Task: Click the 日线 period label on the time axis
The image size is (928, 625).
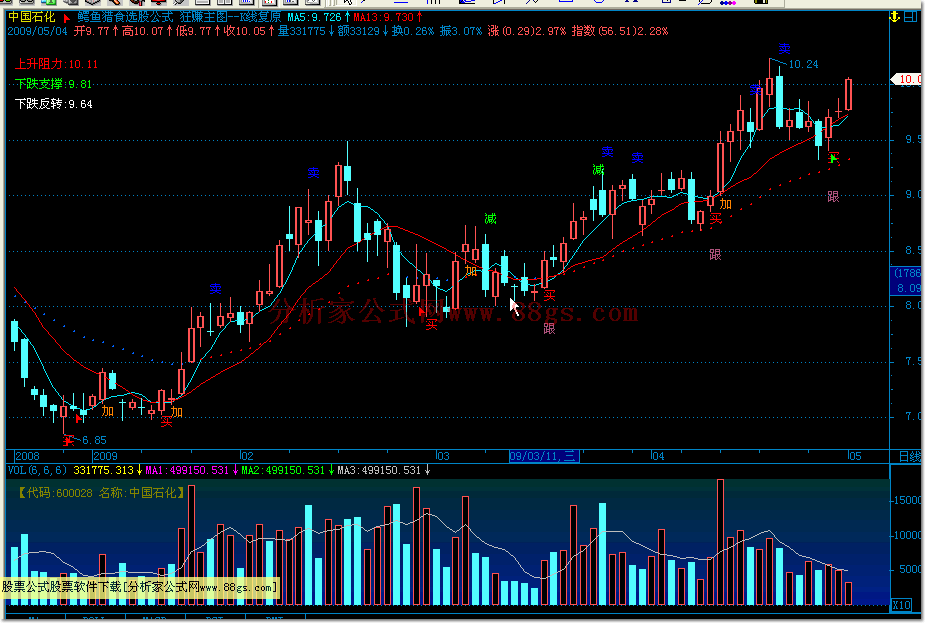Action: pos(910,456)
